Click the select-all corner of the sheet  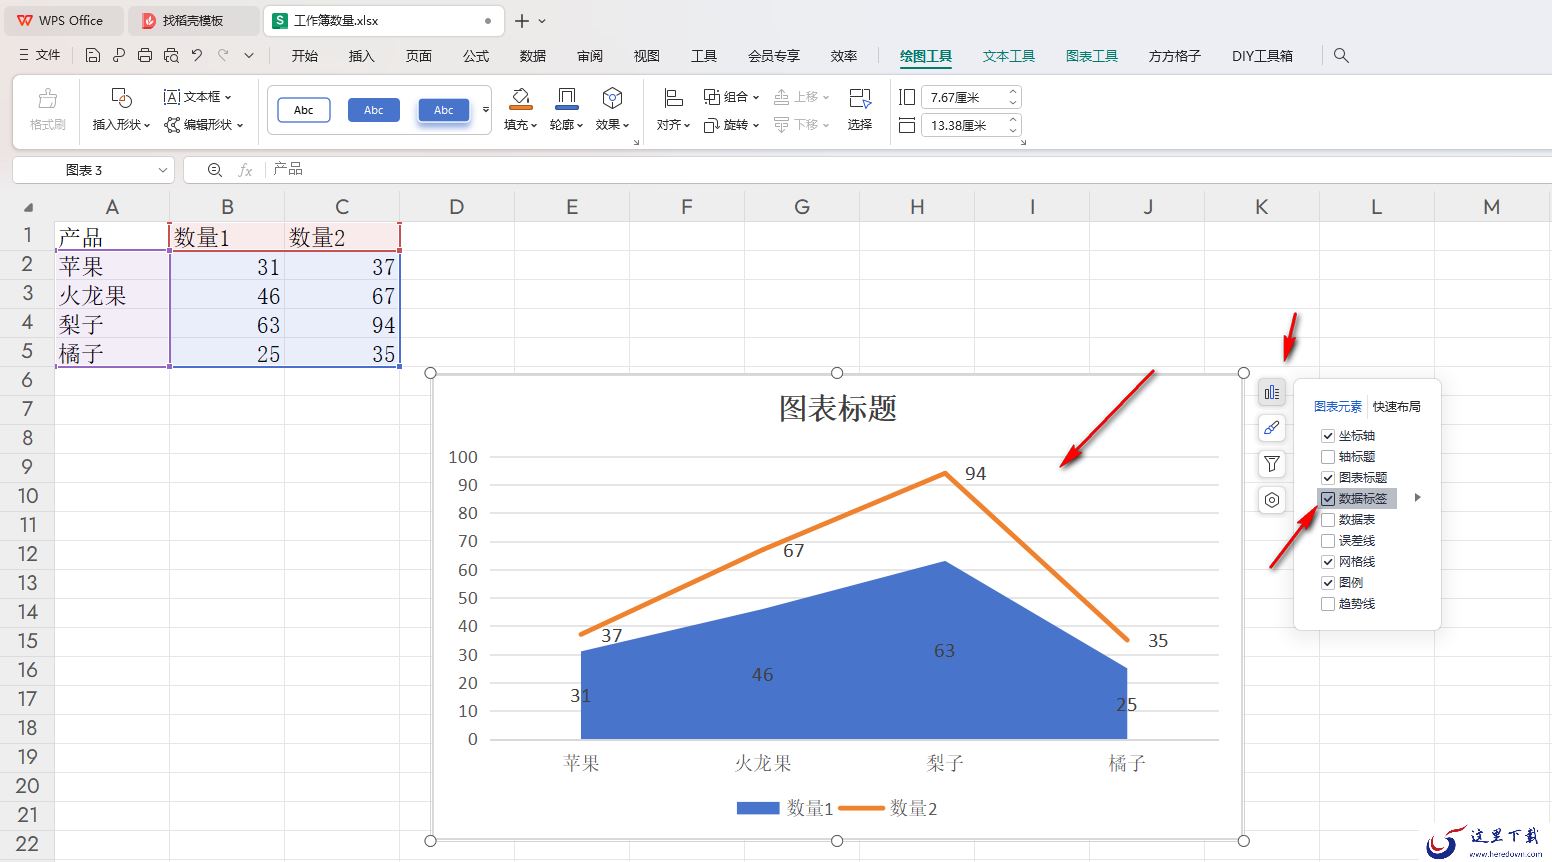27,207
